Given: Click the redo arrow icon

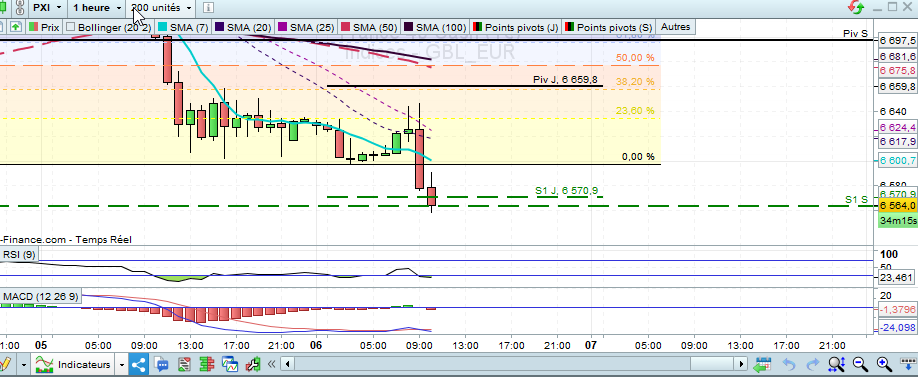Looking at the screenshot, I should [813, 365].
